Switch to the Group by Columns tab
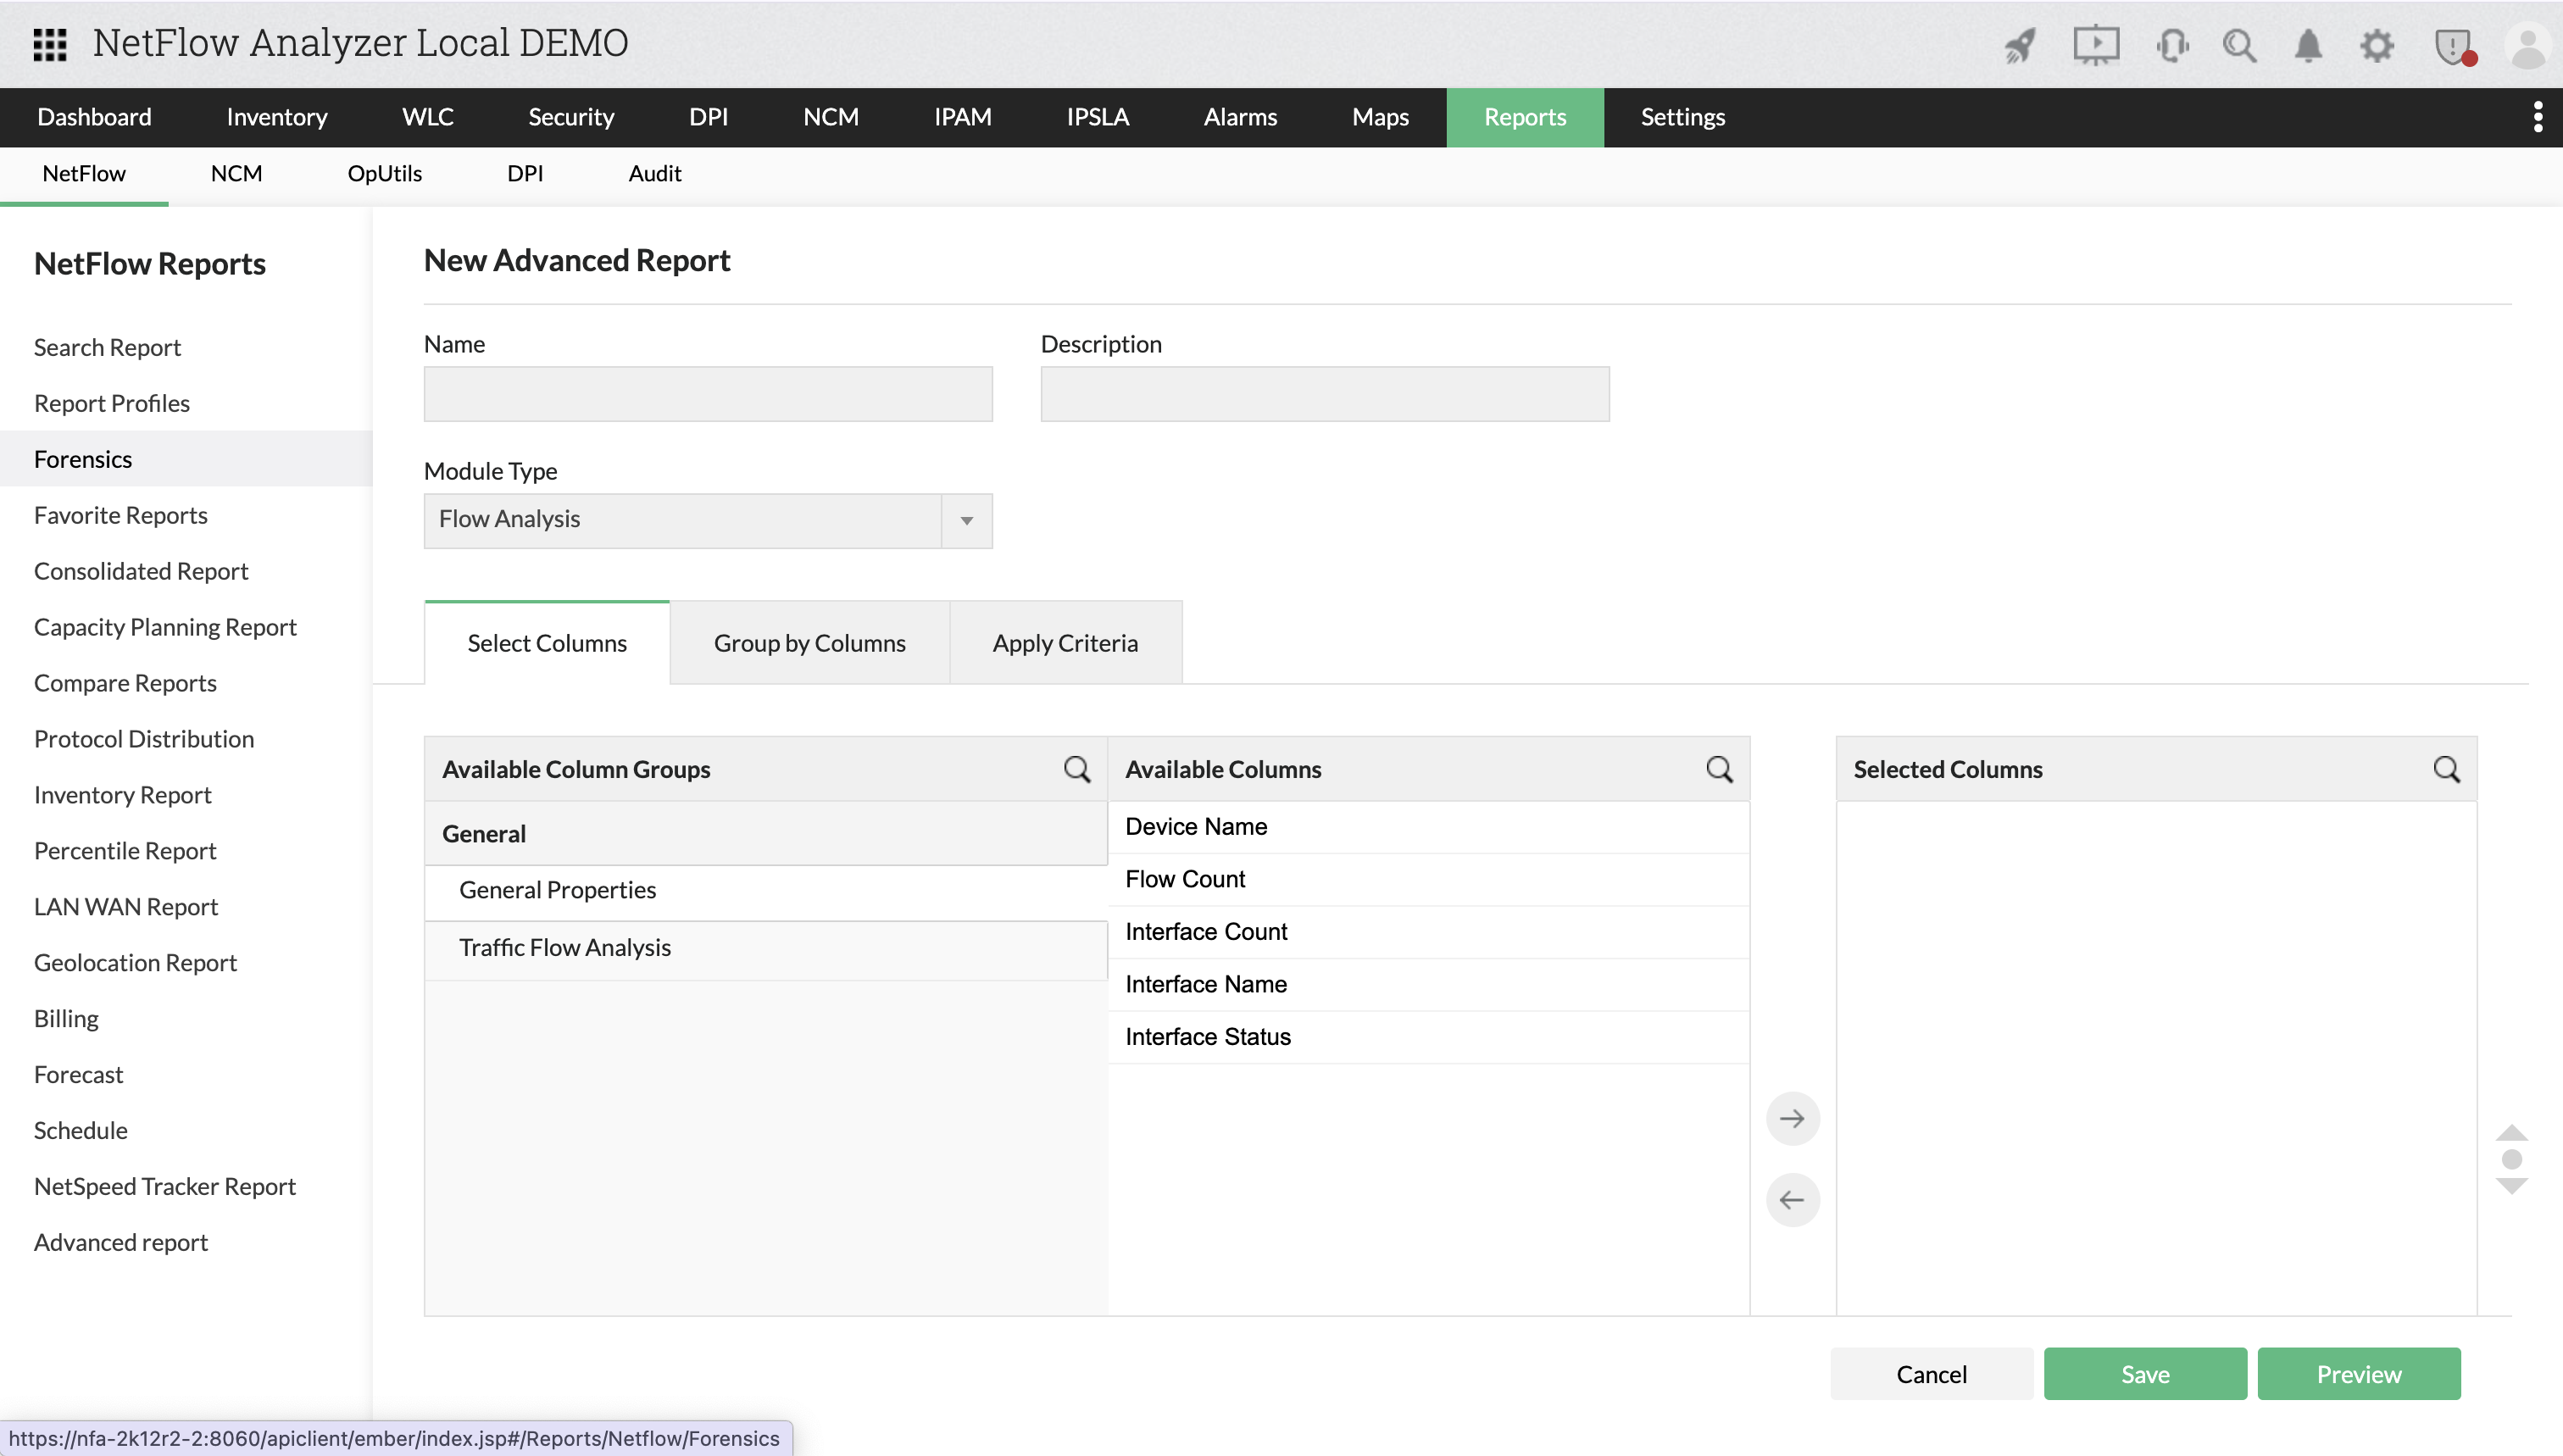The width and height of the screenshot is (2563, 1456). pyautogui.click(x=808, y=642)
